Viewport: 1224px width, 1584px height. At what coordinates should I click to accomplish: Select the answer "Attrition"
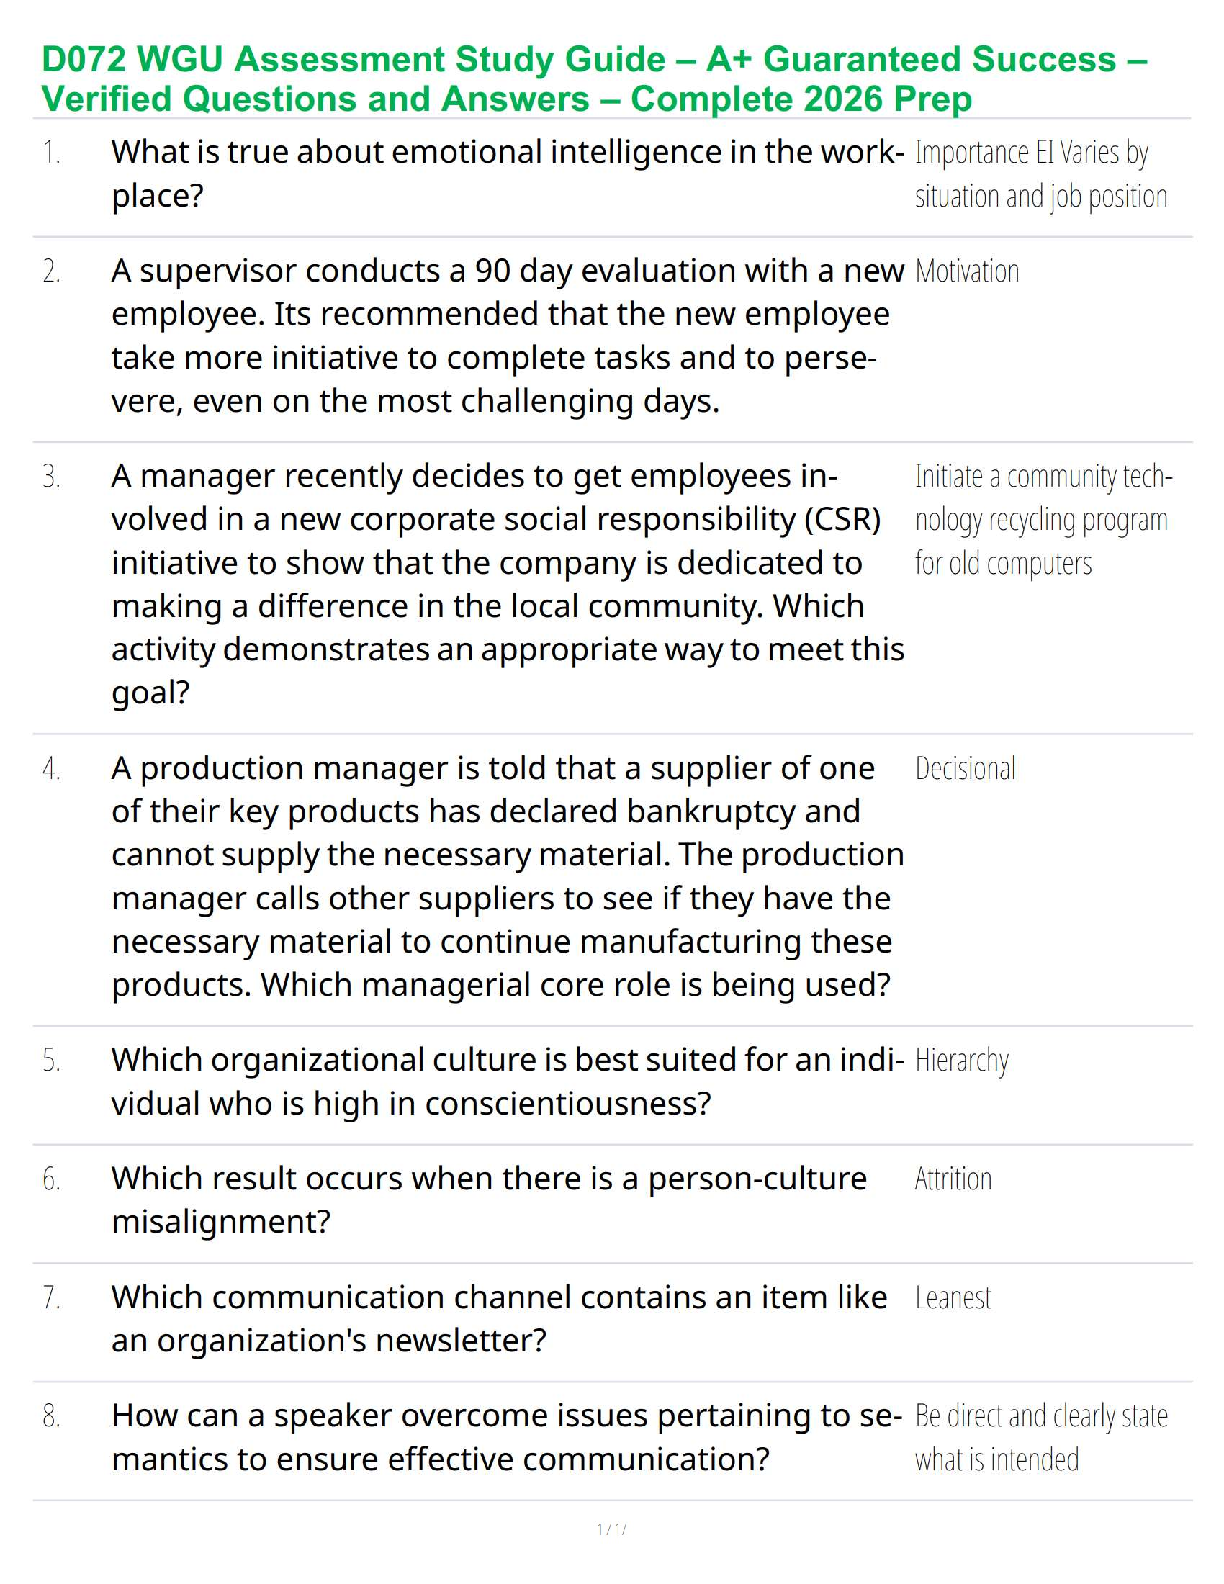click(x=953, y=1179)
